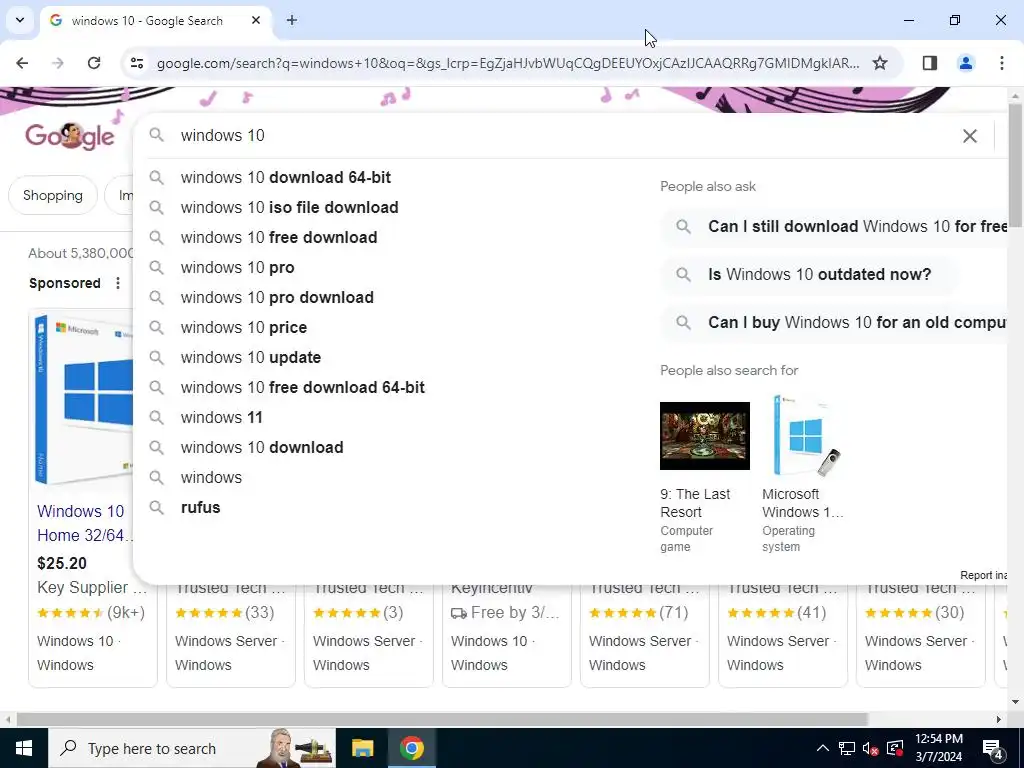Open Chrome side panel icon
The width and height of the screenshot is (1024, 768).
point(930,63)
